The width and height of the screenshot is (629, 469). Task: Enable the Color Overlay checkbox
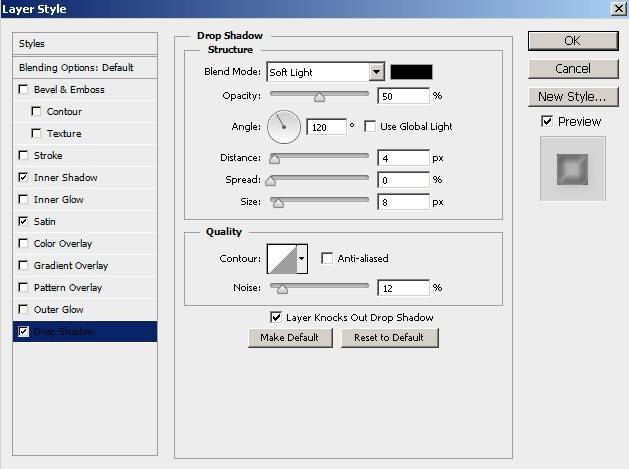23,244
